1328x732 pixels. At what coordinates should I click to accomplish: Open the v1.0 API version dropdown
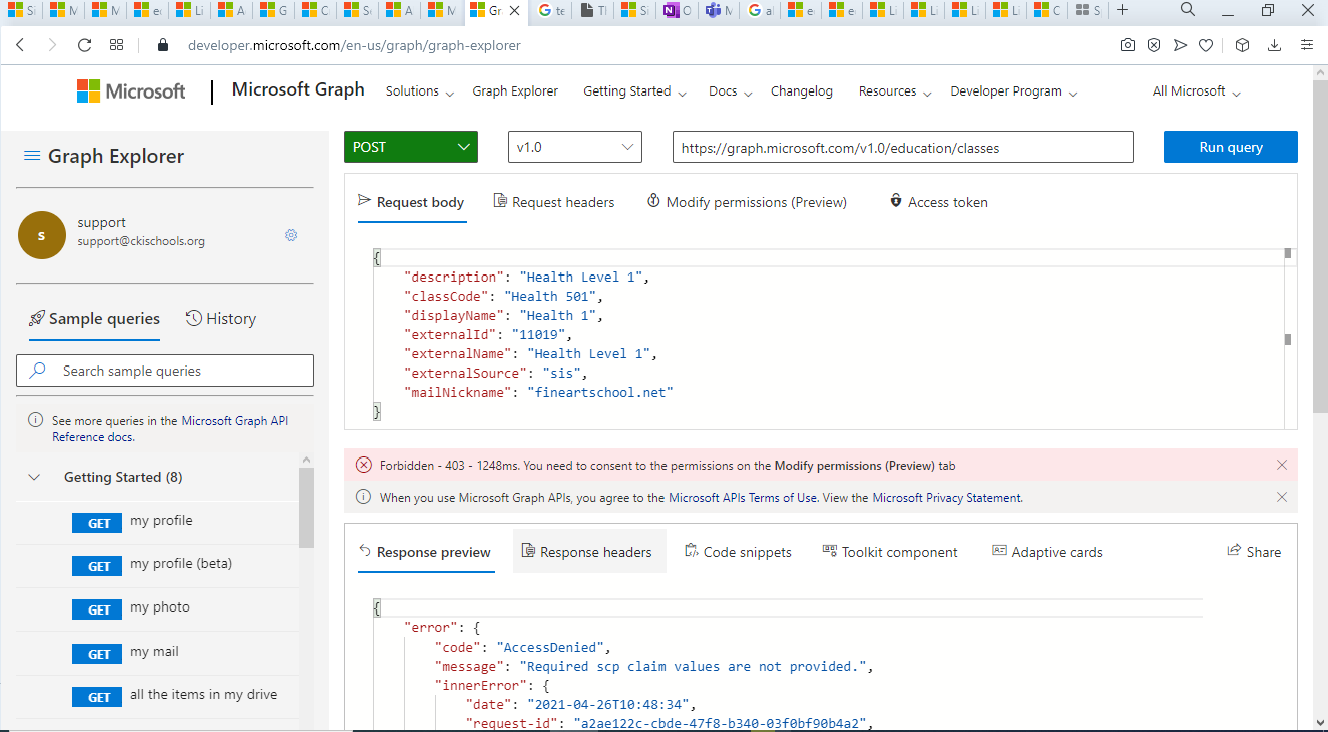[x=575, y=147]
